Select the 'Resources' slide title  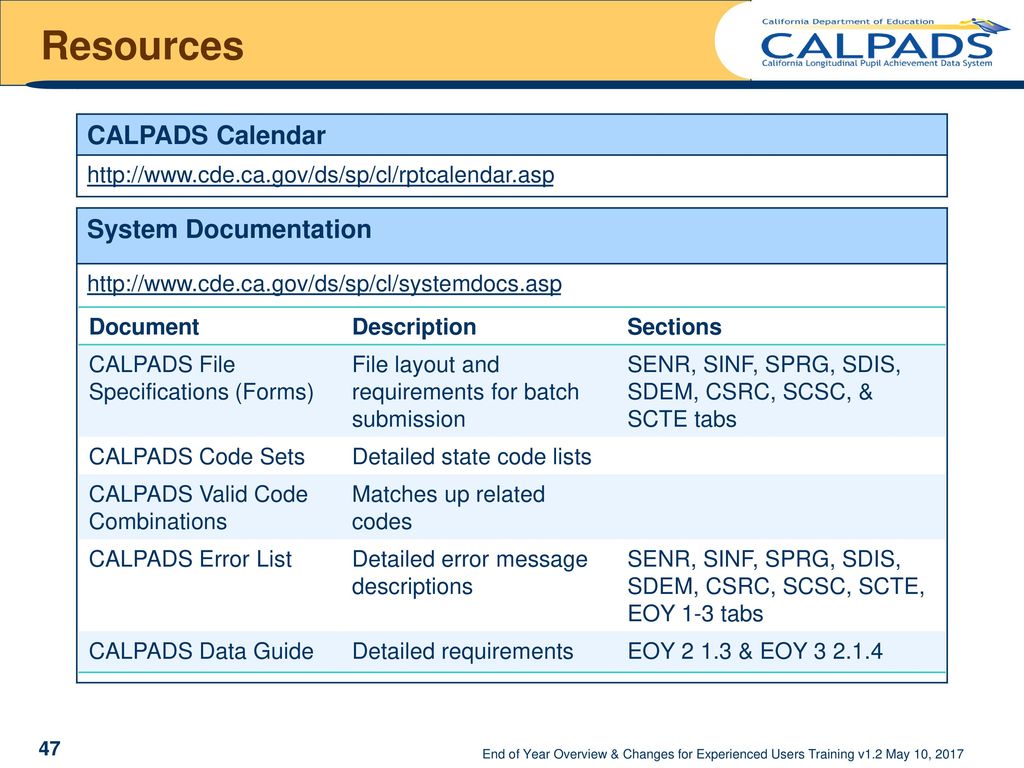(142, 46)
